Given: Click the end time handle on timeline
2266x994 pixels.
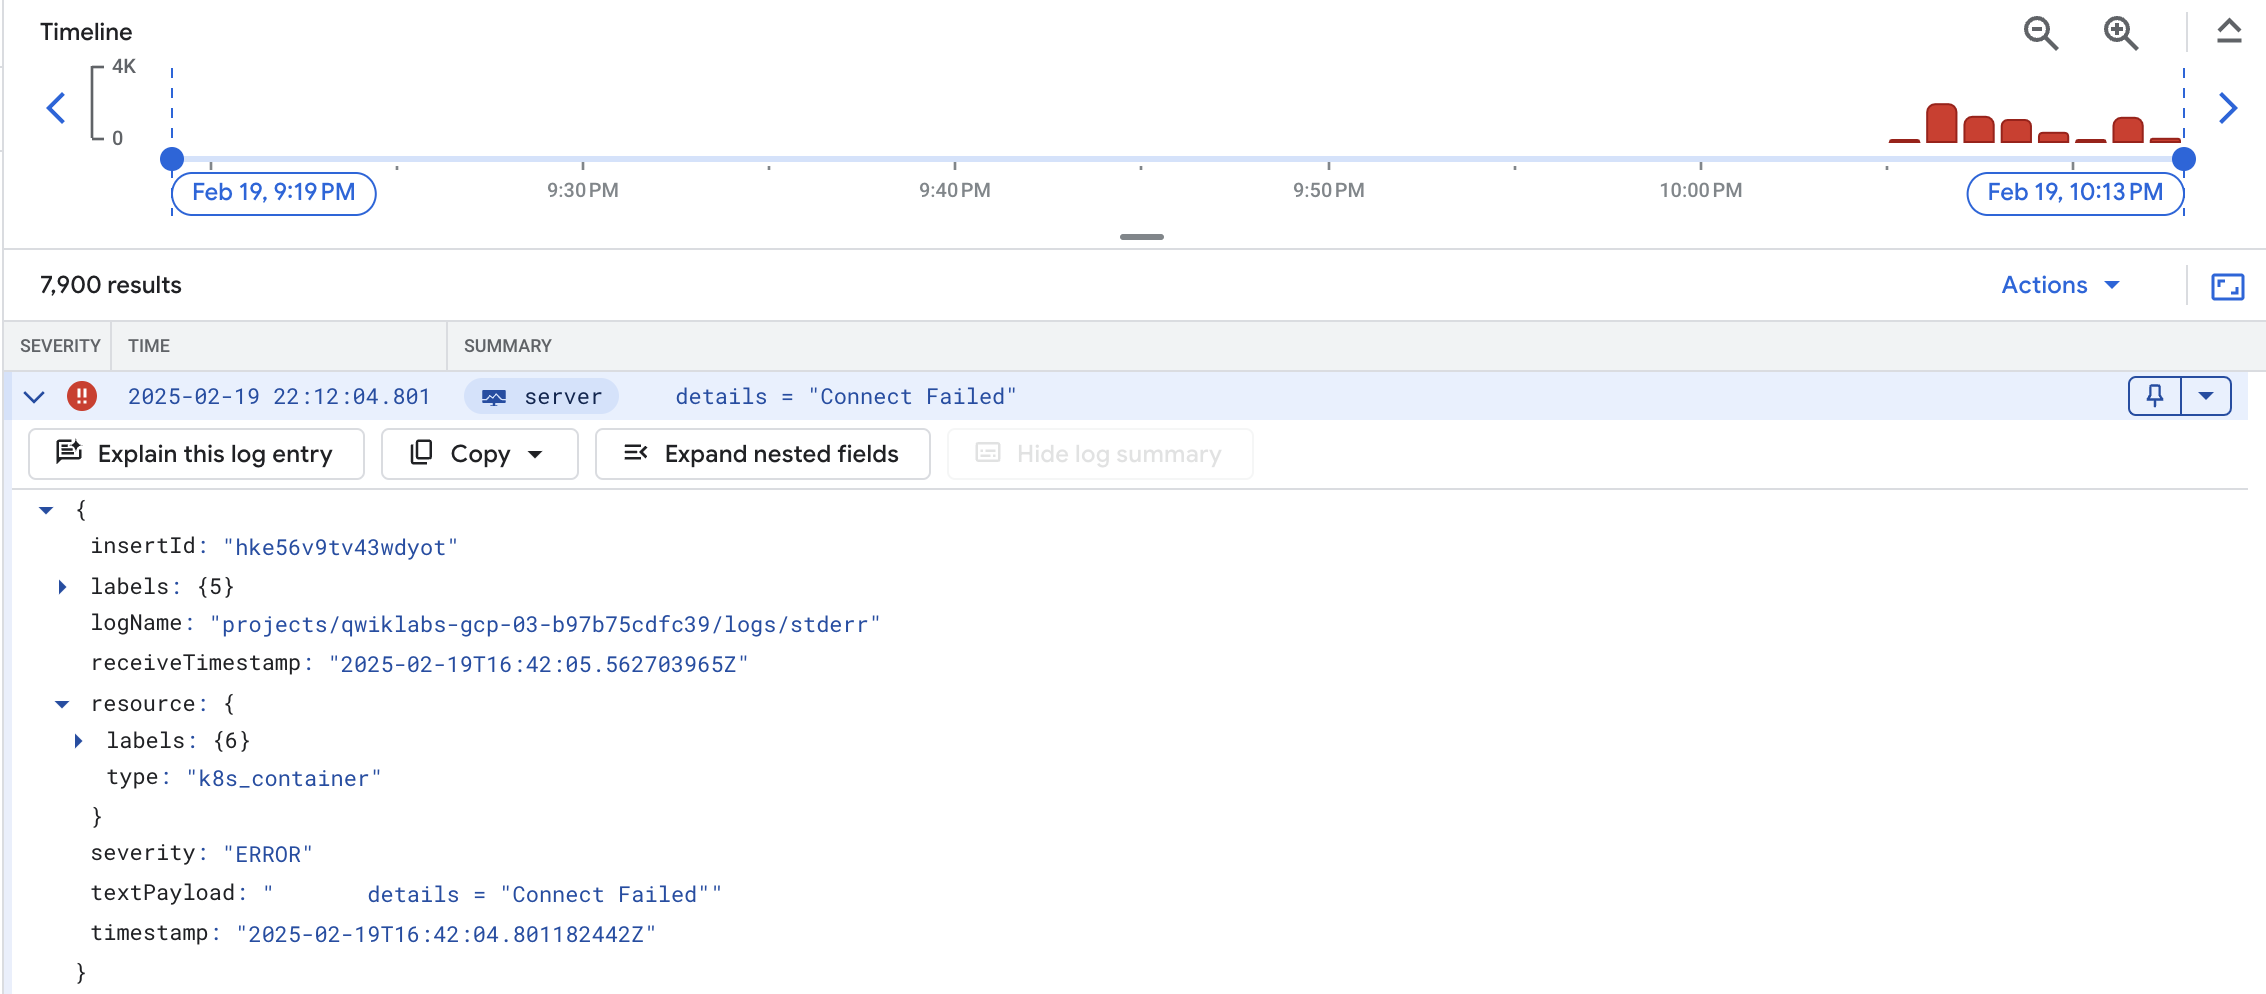Looking at the screenshot, I should pos(2184,159).
